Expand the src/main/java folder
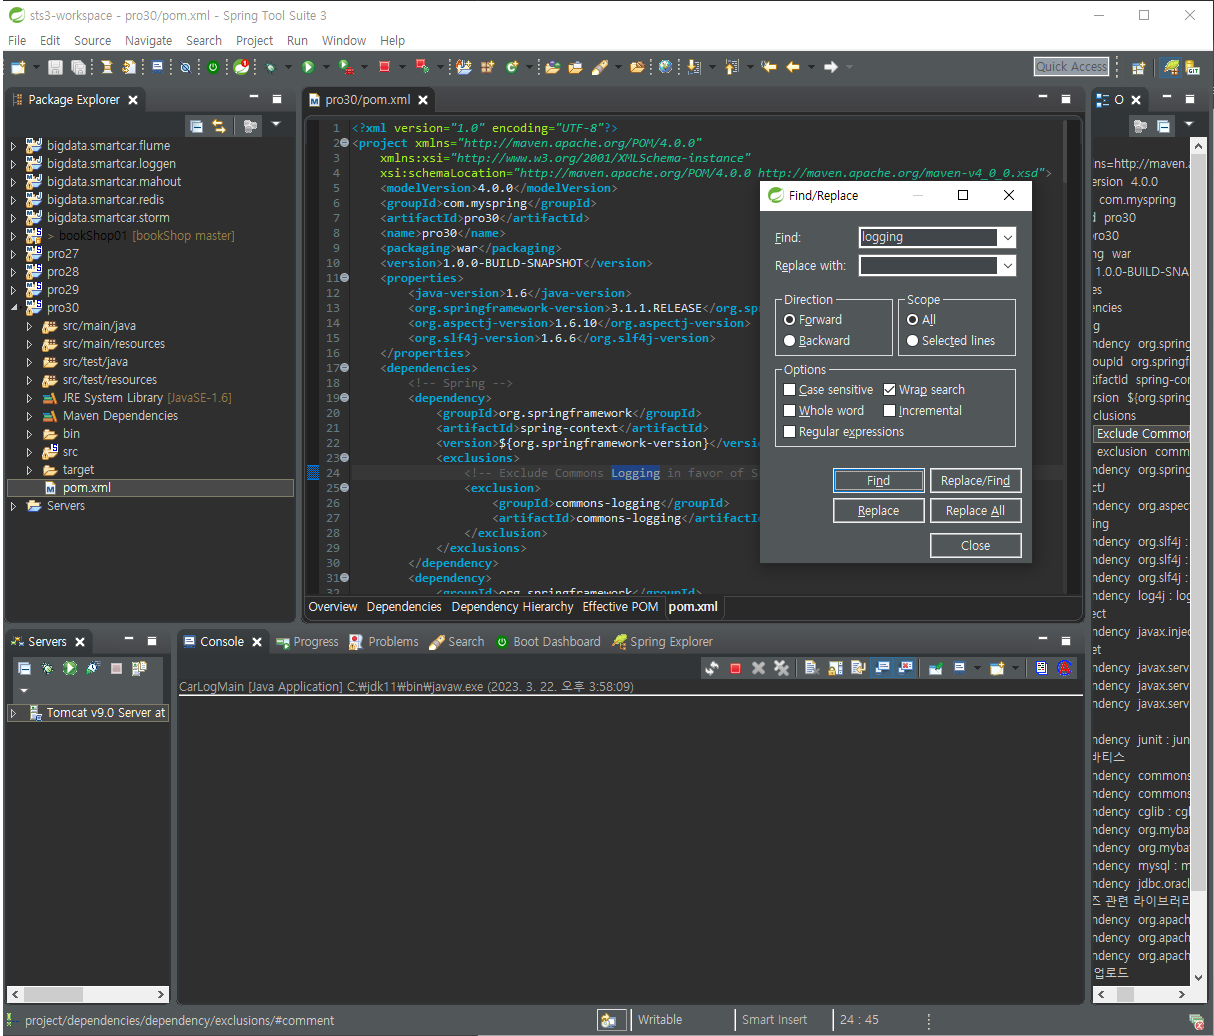This screenshot has height=1036, width=1214. (x=30, y=326)
